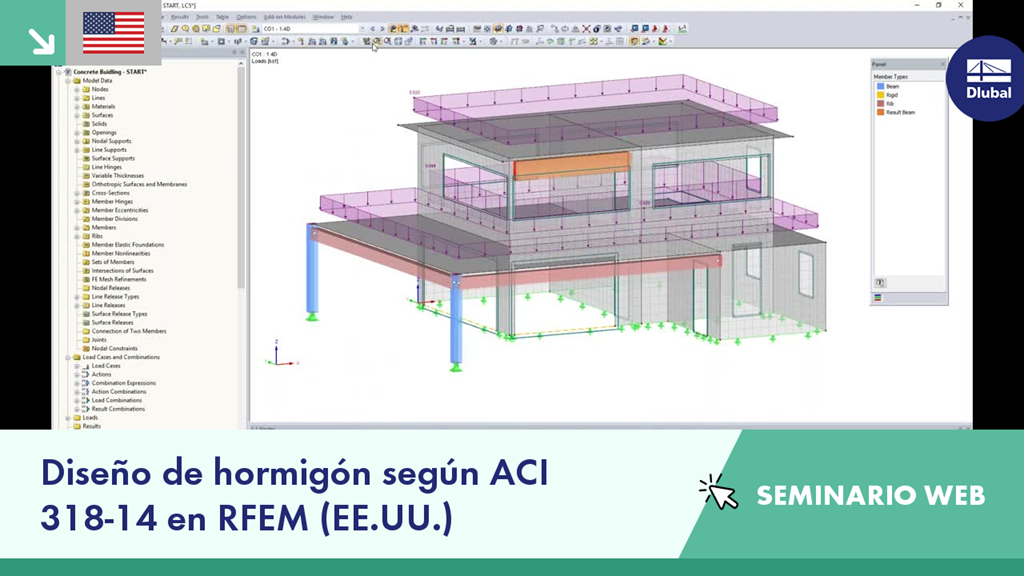Click the Rib color swatch in panel
1024x576 pixels.
click(880, 103)
